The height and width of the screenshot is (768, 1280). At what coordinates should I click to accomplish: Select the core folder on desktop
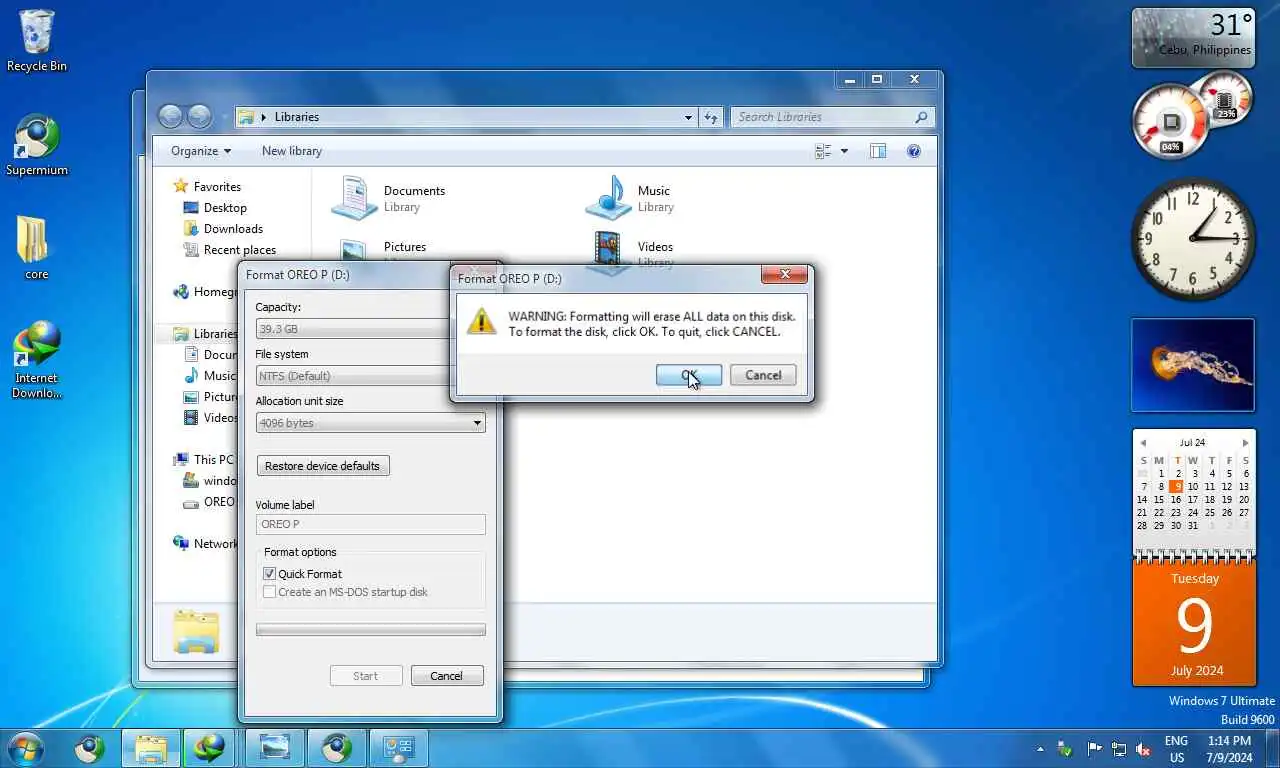point(36,248)
